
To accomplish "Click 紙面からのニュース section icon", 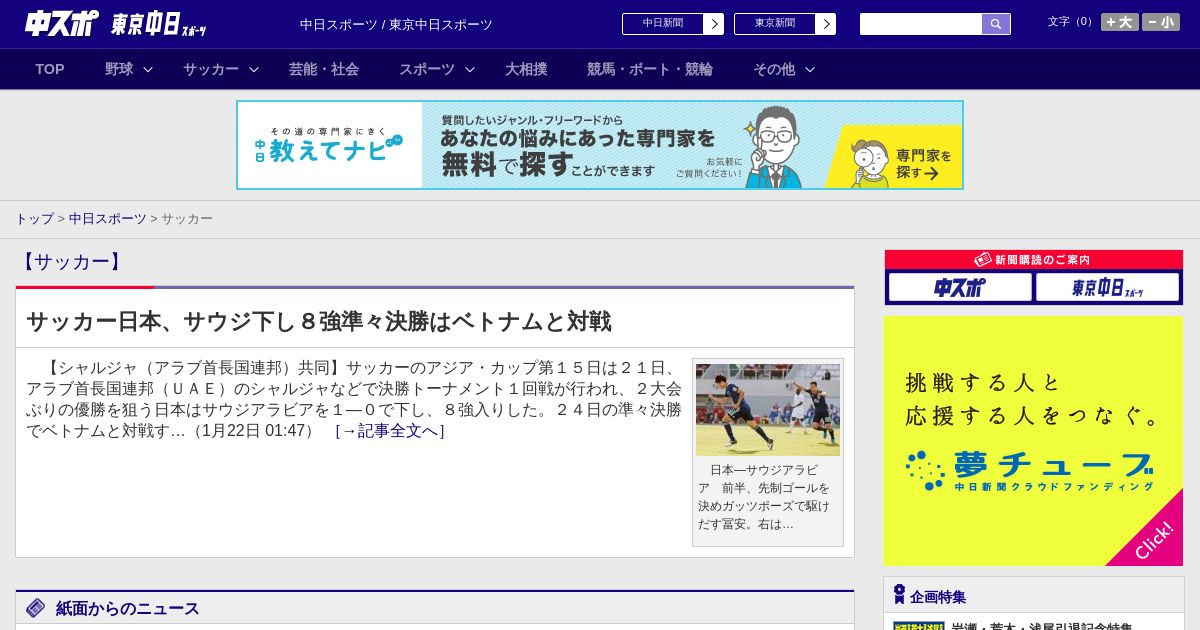I will click(36, 608).
